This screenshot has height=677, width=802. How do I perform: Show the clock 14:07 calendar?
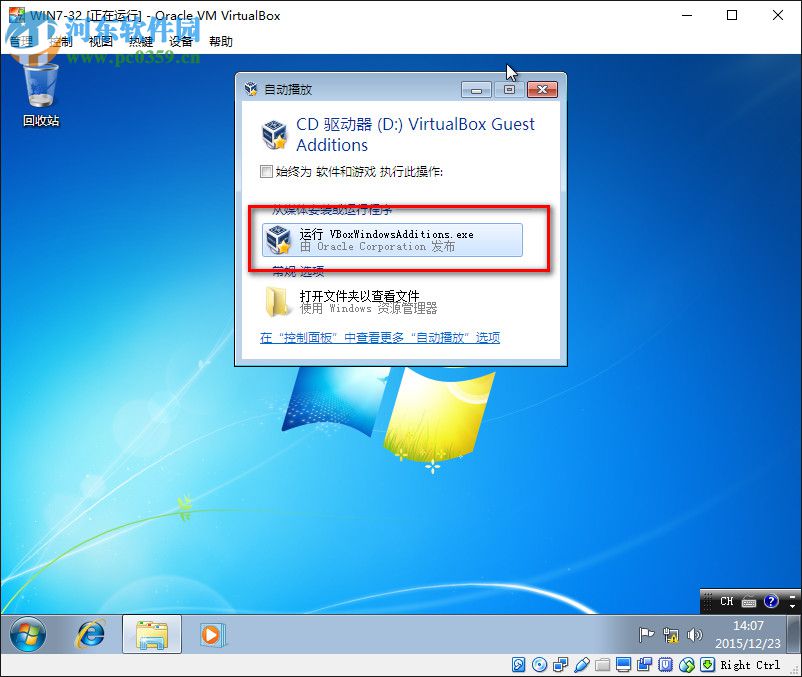[x=748, y=635]
